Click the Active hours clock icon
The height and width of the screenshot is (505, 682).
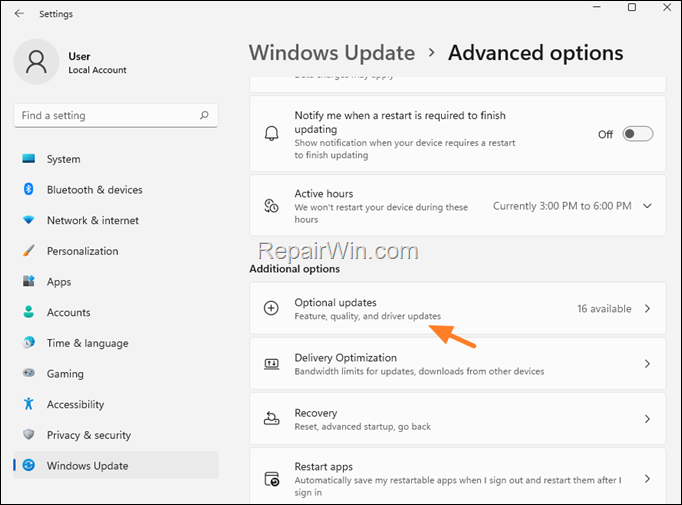271,206
